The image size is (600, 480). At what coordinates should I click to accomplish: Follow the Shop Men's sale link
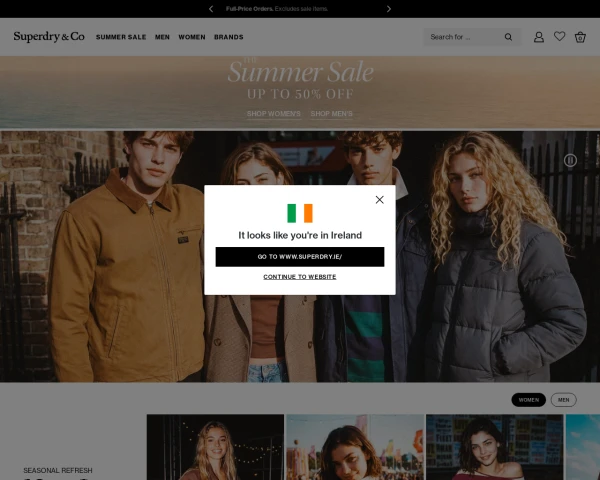pos(331,114)
